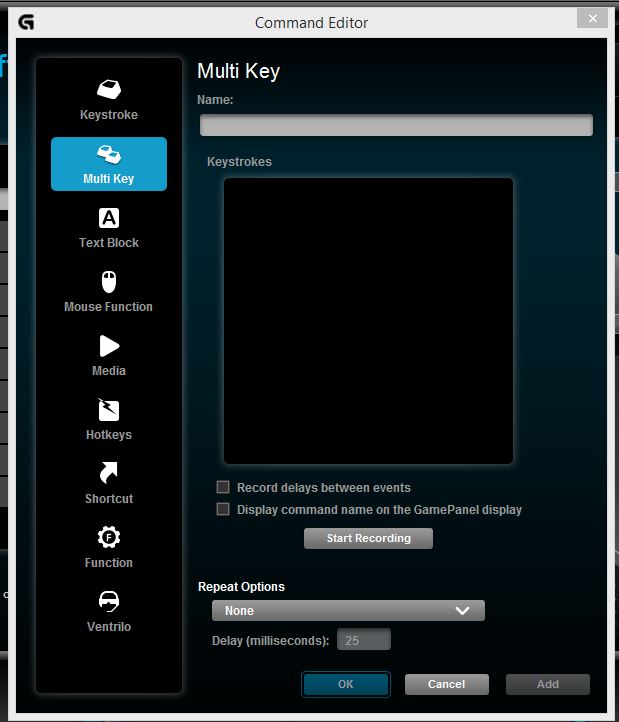Select the Function gear icon

109,538
